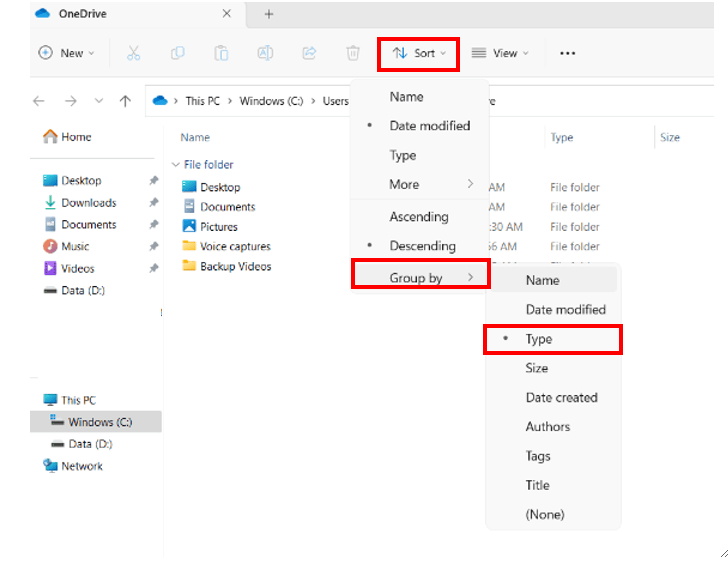728x569 pixels.
Task: Group by Date created
Action: coord(552,397)
